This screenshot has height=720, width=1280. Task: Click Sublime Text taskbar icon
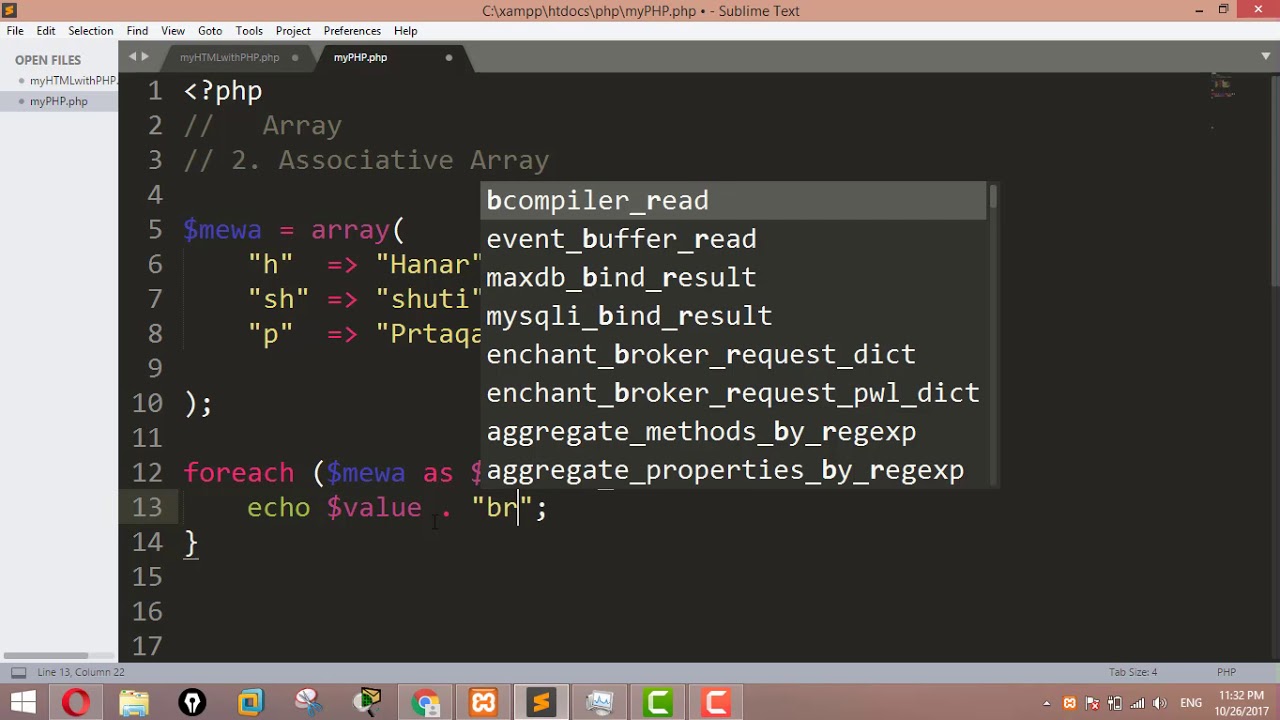point(541,703)
